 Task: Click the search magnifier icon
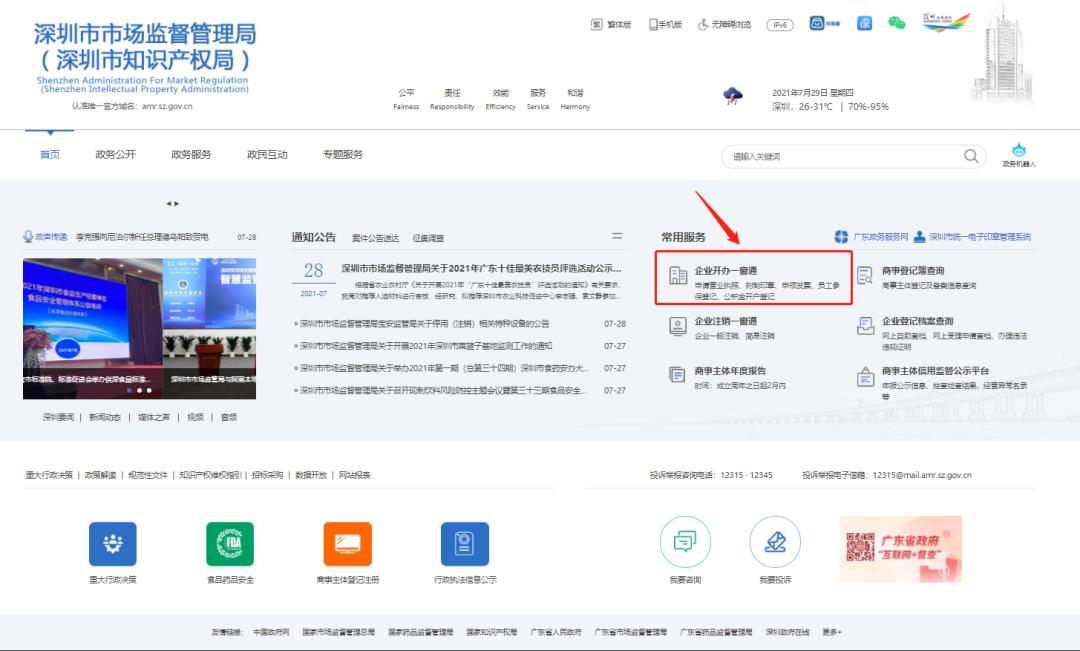(971, 156)
